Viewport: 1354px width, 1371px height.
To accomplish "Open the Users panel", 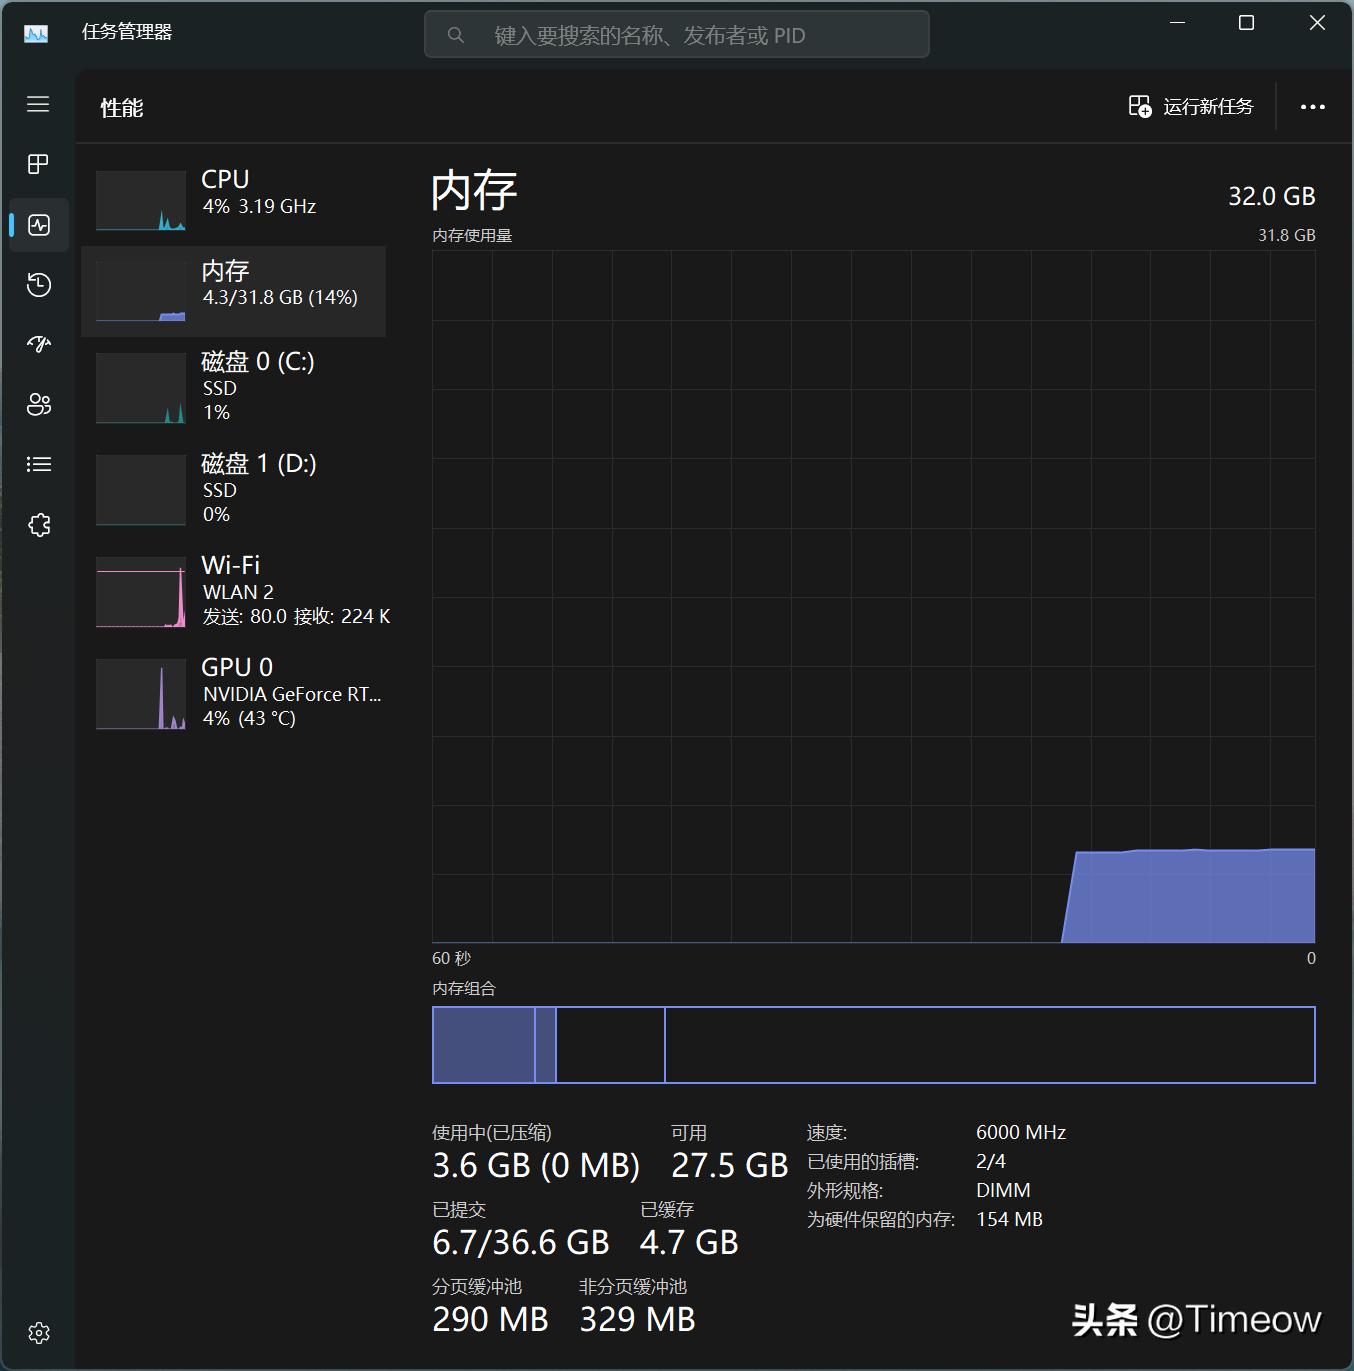I will click(x=38, y=404).
